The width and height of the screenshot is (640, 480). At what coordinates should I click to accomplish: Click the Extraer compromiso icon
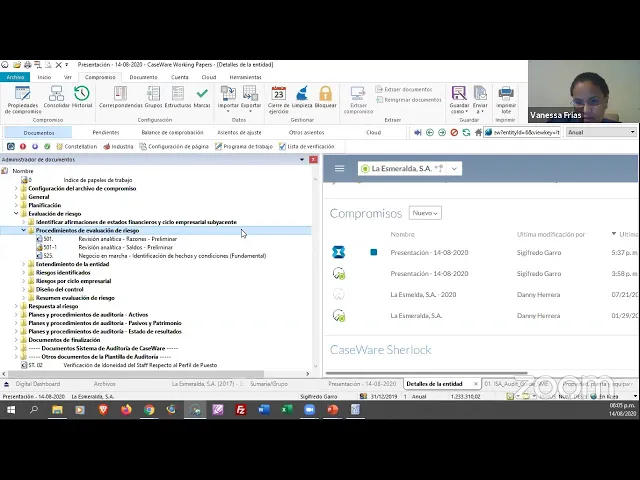click(358, 100)
